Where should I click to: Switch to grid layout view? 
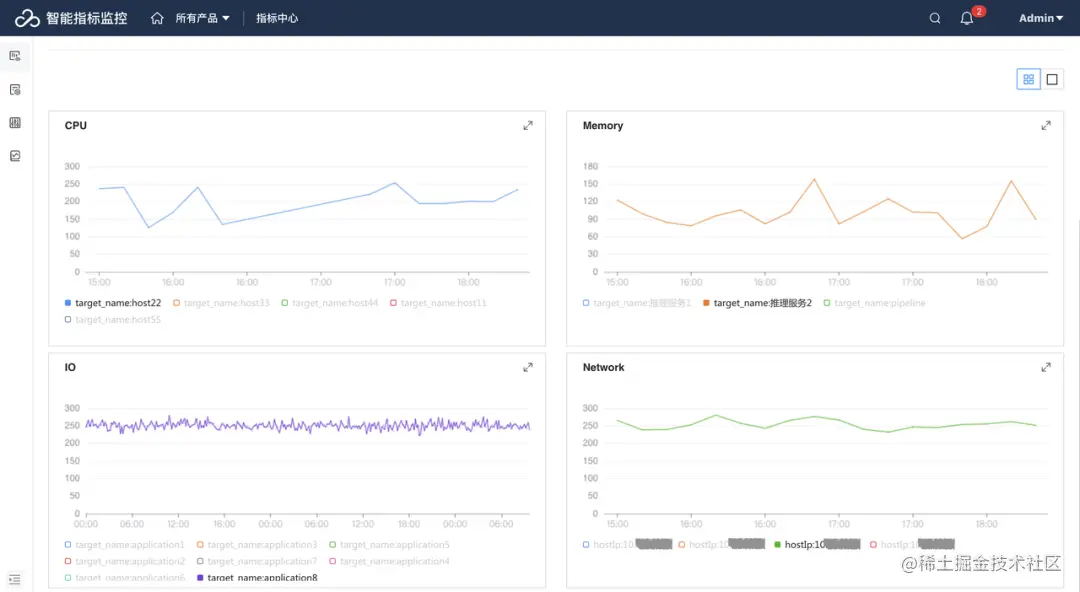(1028, 79)
